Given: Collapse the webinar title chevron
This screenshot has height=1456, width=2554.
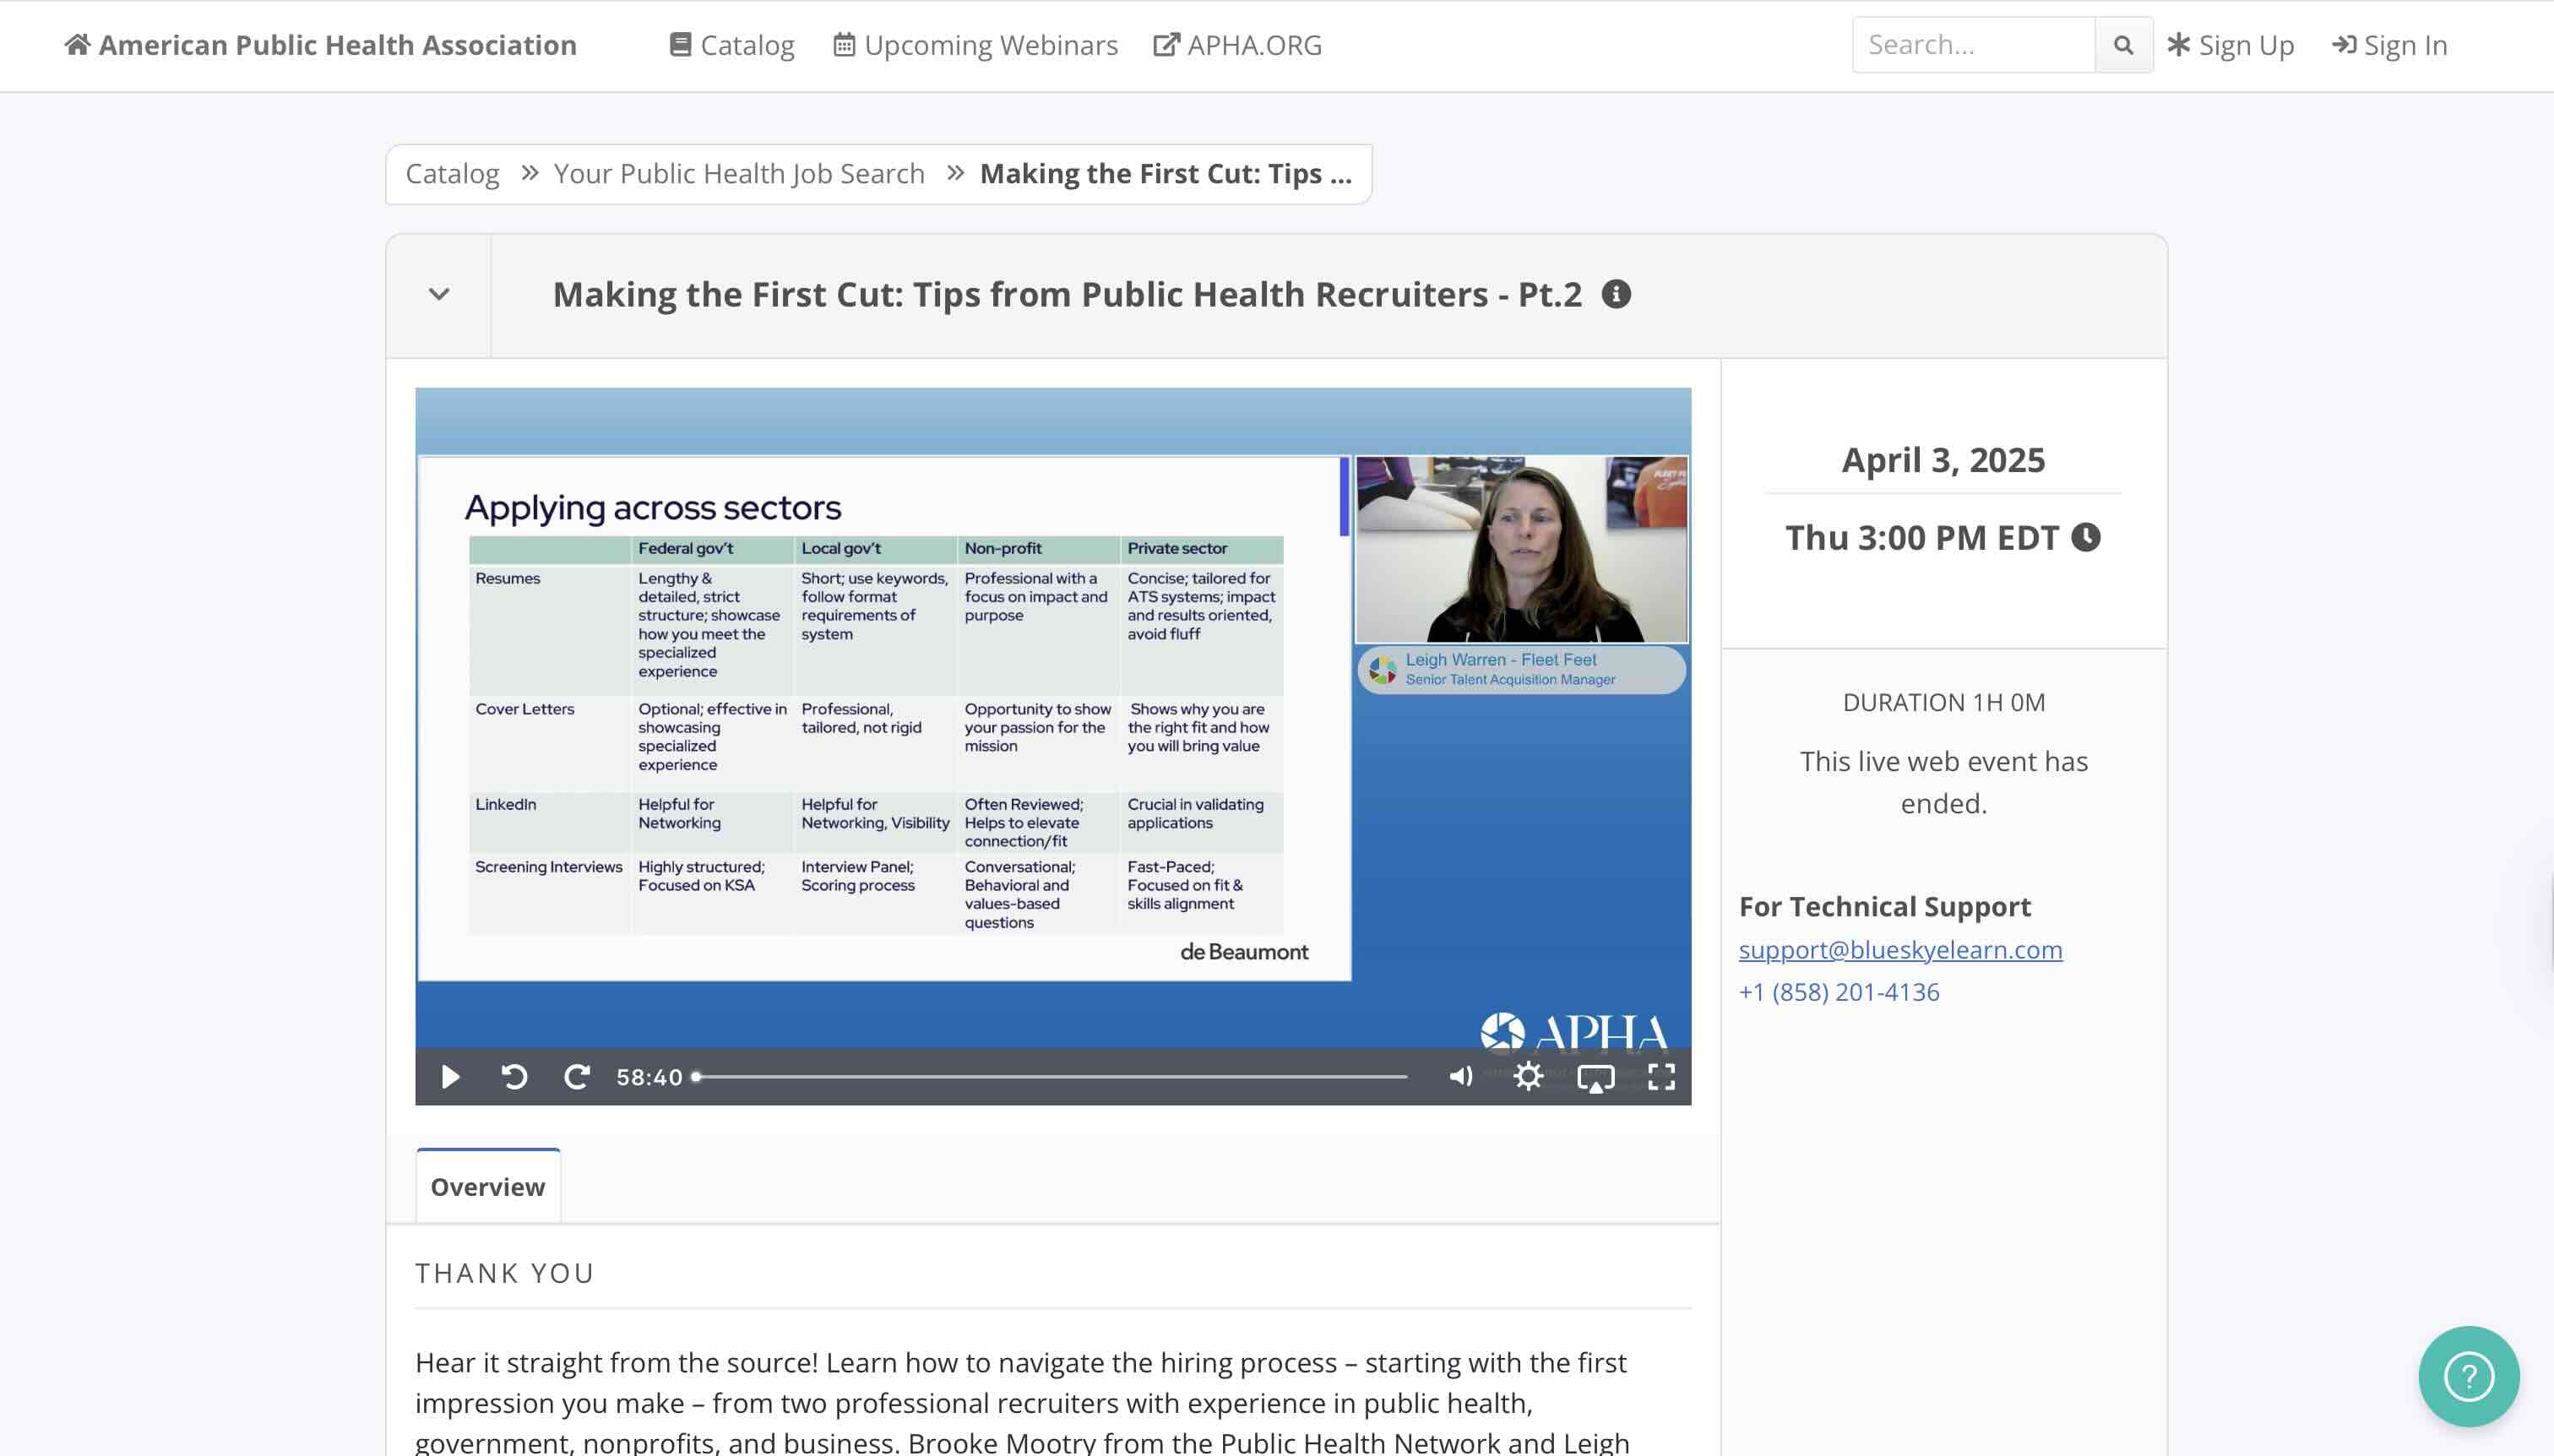Looking at the screenshot, I should [x=439, y=295].
